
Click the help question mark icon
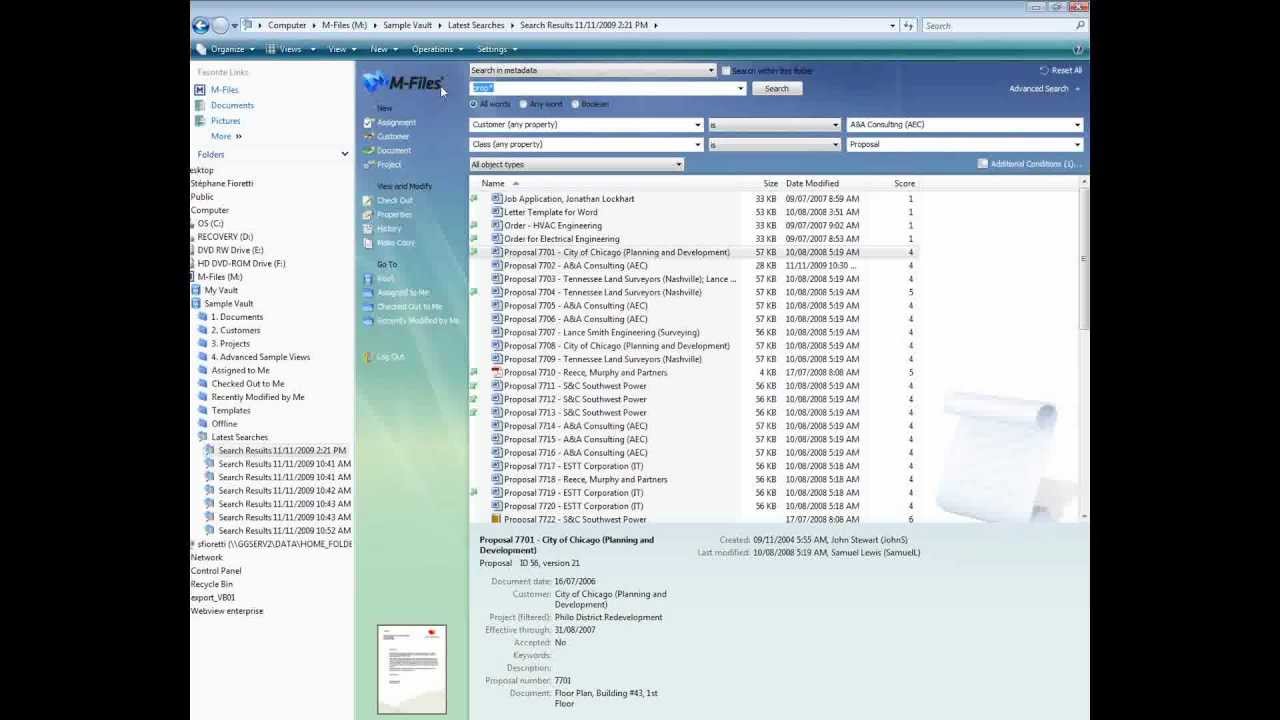click(x=1078, y=49)
